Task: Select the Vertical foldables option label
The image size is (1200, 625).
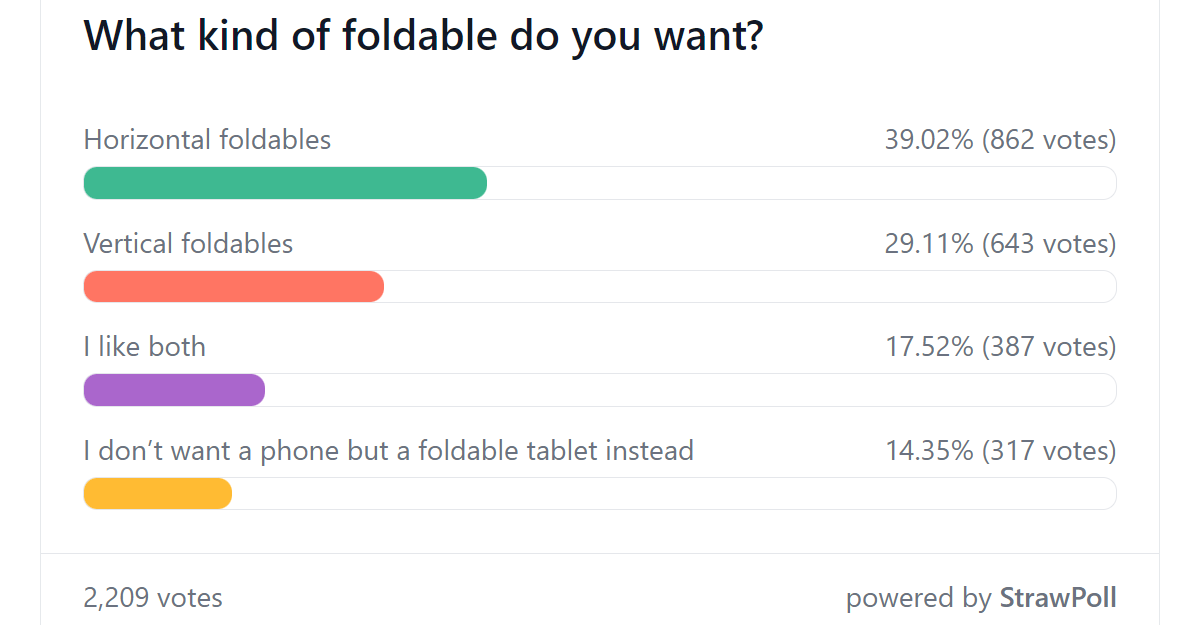Action: pos(188,243)
